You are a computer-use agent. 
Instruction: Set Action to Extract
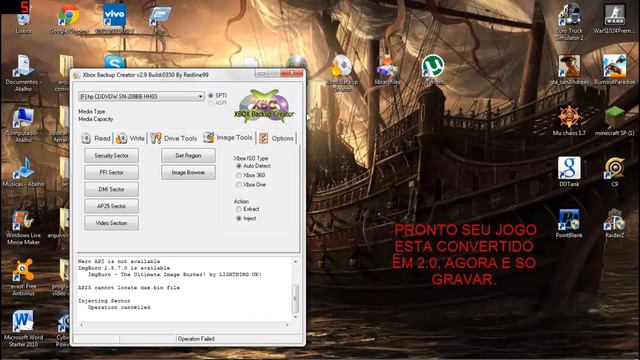(x=239, y=209)
